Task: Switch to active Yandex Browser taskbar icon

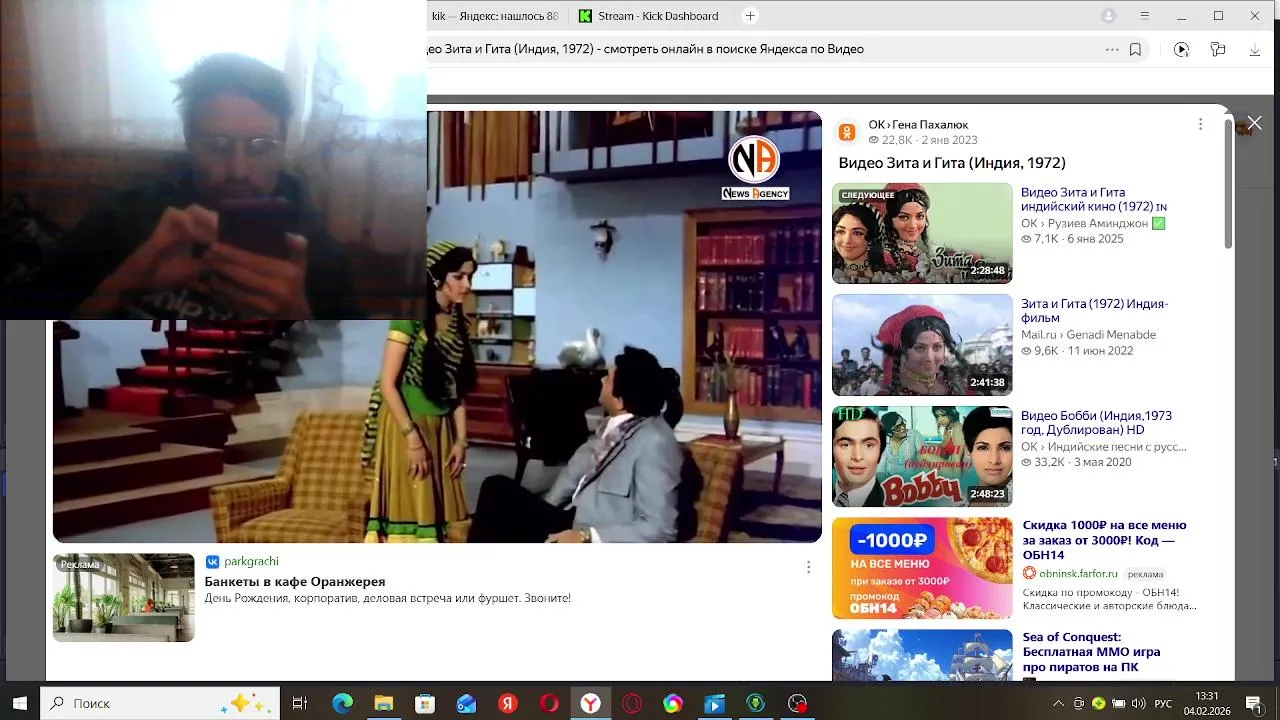Action: click(x=591, y=703)
